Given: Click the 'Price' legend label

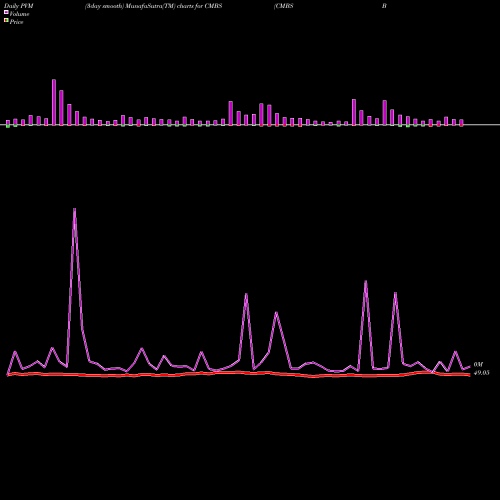Looking at the screenshot, I should (16, 22).
